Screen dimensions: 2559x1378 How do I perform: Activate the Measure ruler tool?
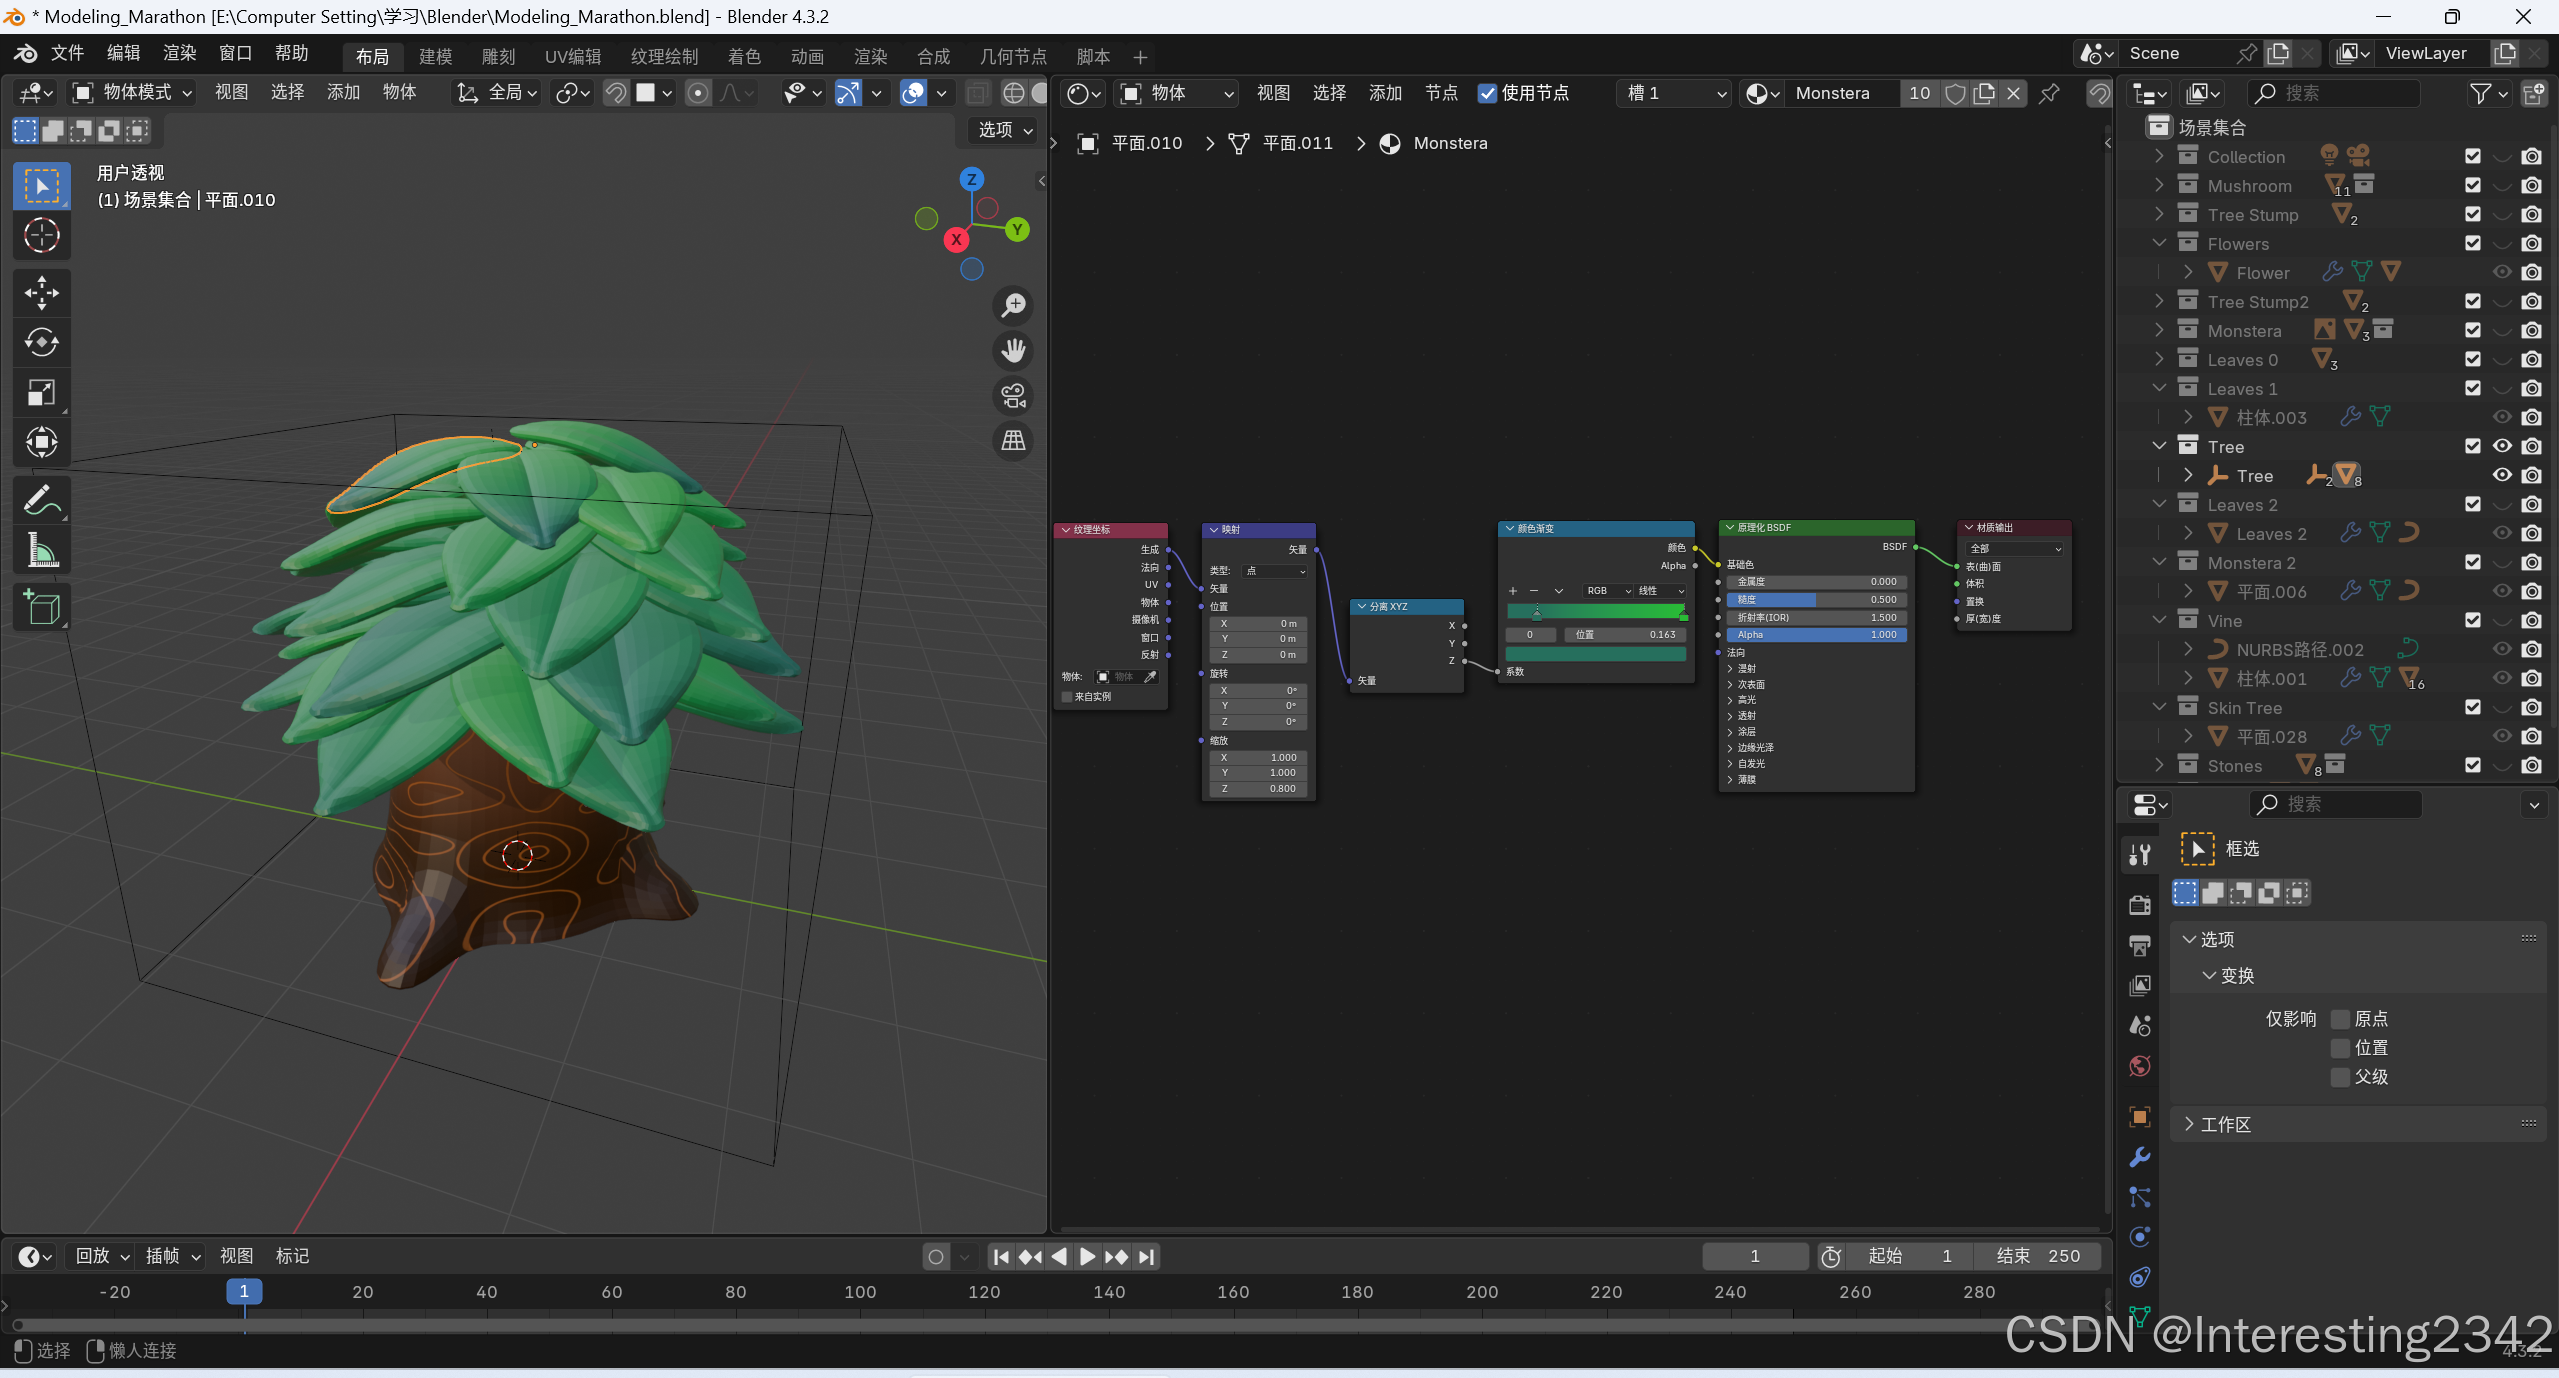(41, 550)
